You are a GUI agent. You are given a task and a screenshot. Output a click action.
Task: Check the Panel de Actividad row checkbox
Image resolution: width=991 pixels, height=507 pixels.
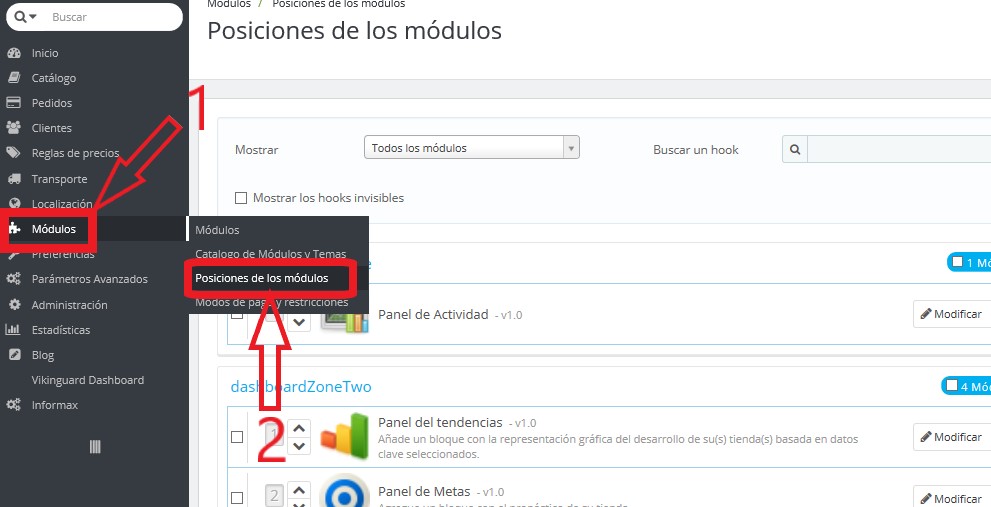click(236, 314)
